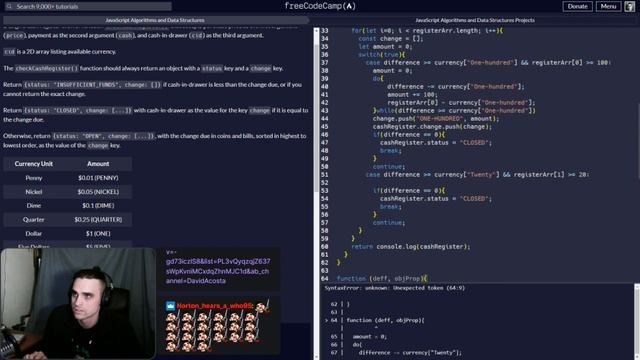Place cursor on function (deff, objProp) line
This screenshot has width=640, height=360.
tap(382, 279)
